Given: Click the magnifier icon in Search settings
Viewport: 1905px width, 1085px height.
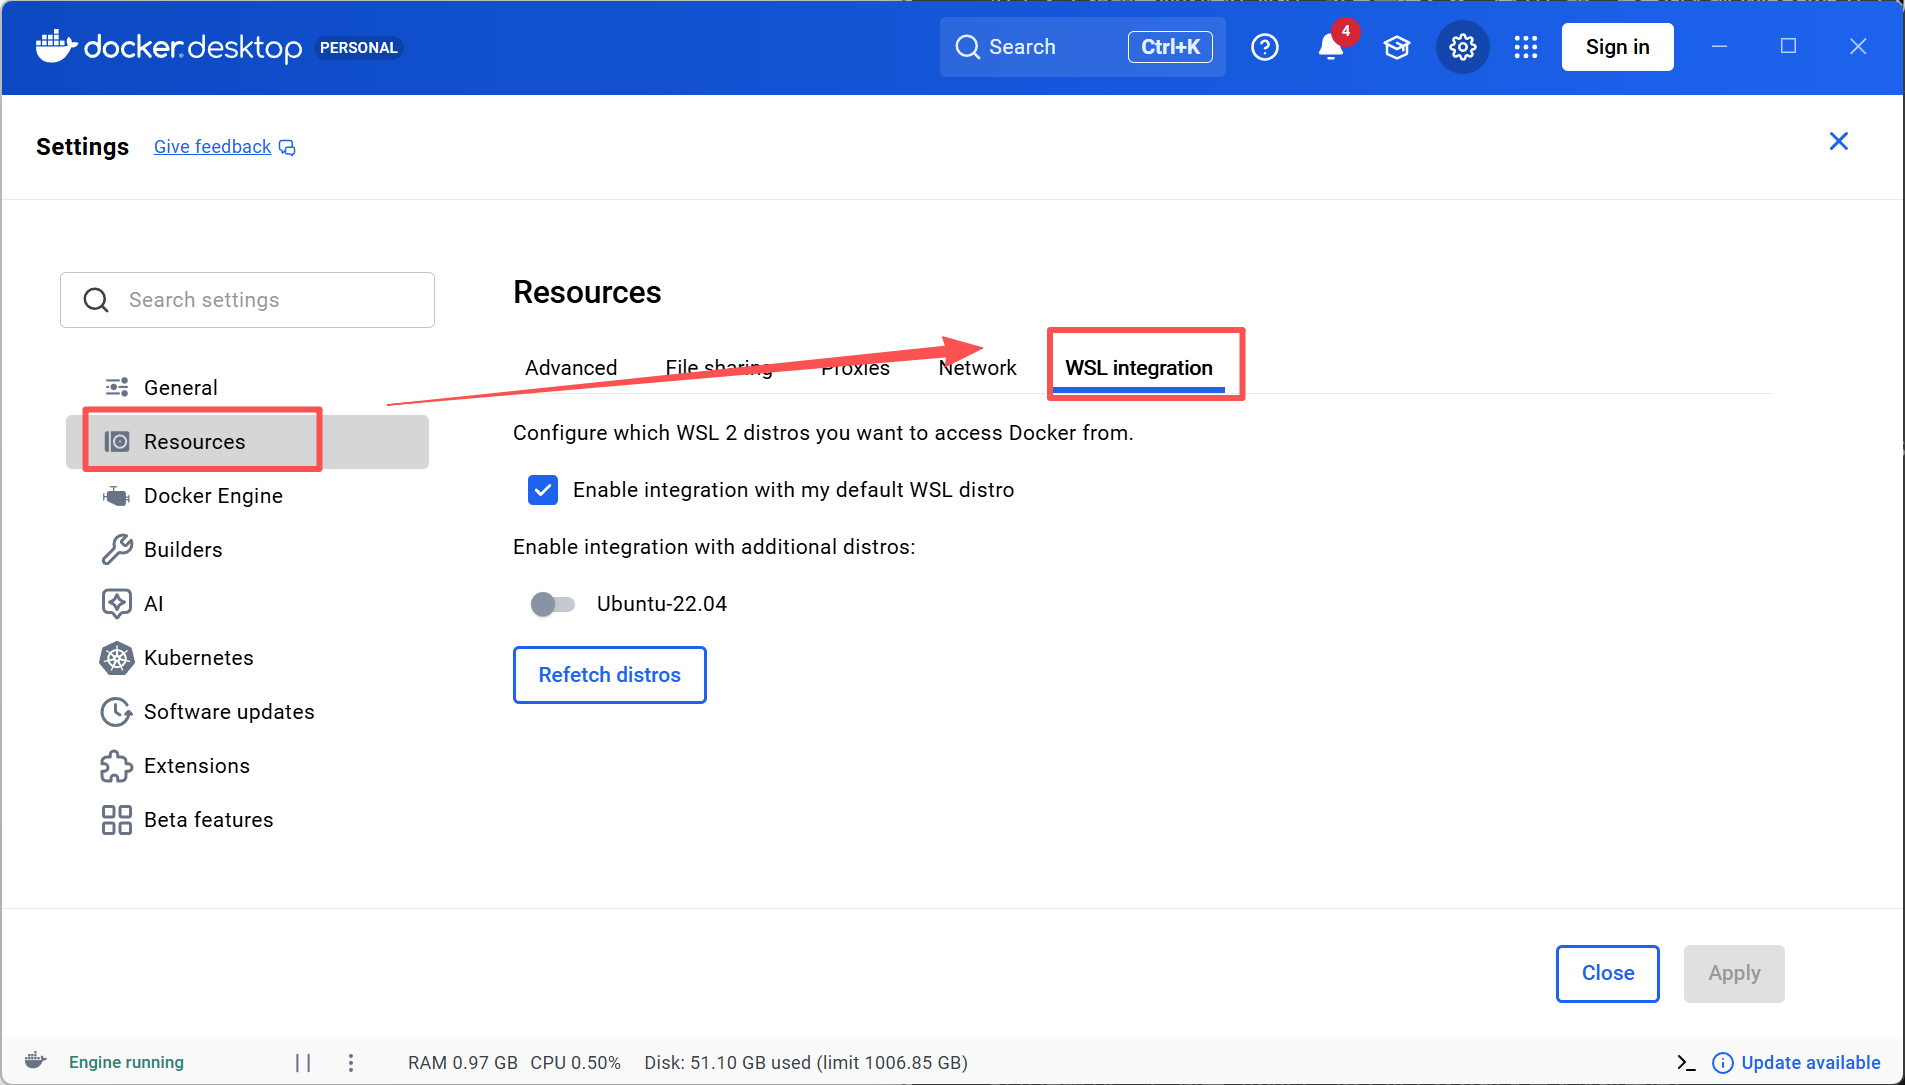Looking at the screenshot, I should (x=96, y=300).
